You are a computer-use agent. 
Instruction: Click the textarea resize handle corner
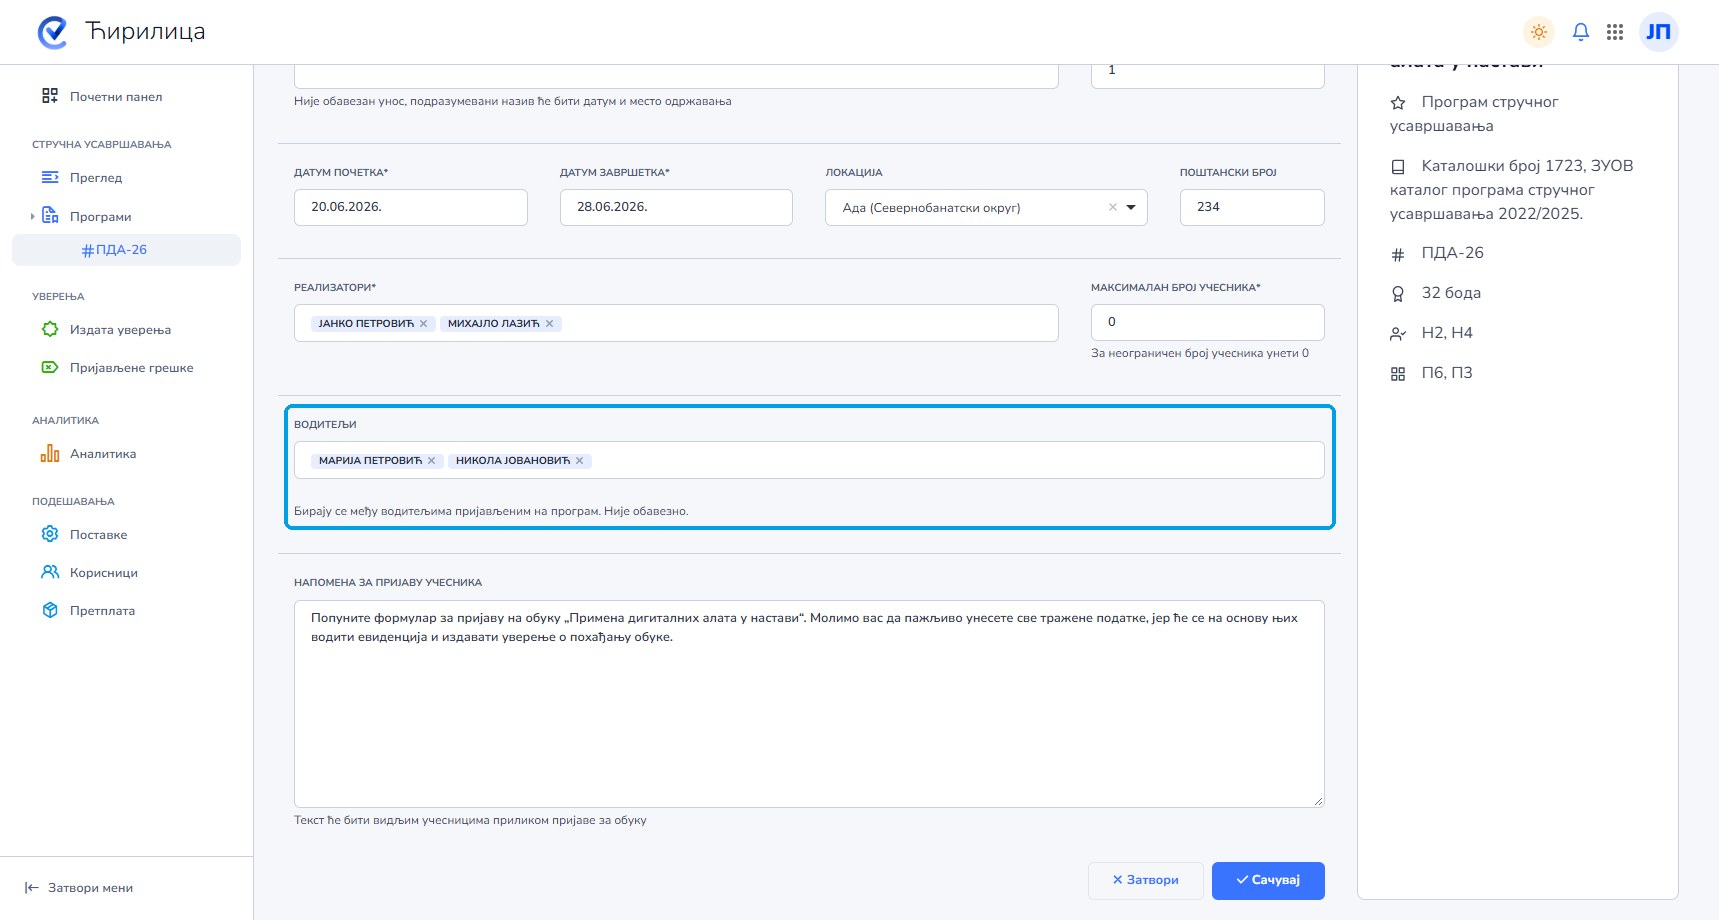point(1318,801)
